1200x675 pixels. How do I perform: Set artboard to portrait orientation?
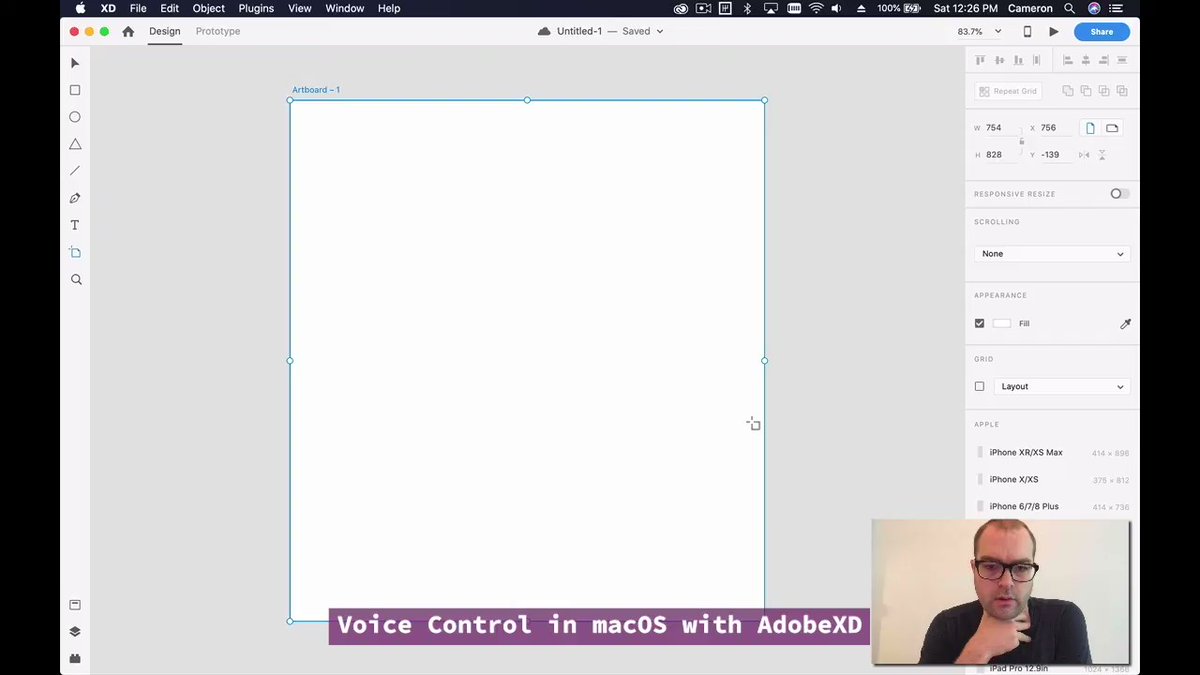(x=1090, y=128)
